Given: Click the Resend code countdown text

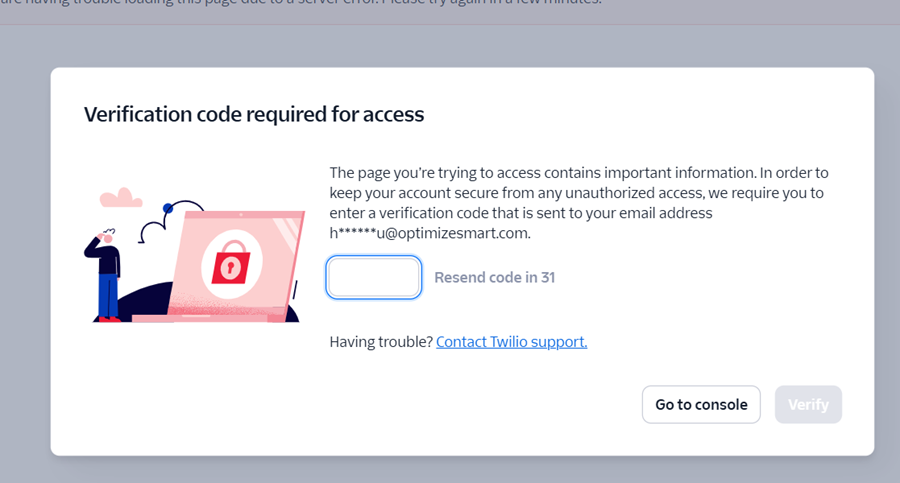Looking at the screenshot, I should 494,277.
